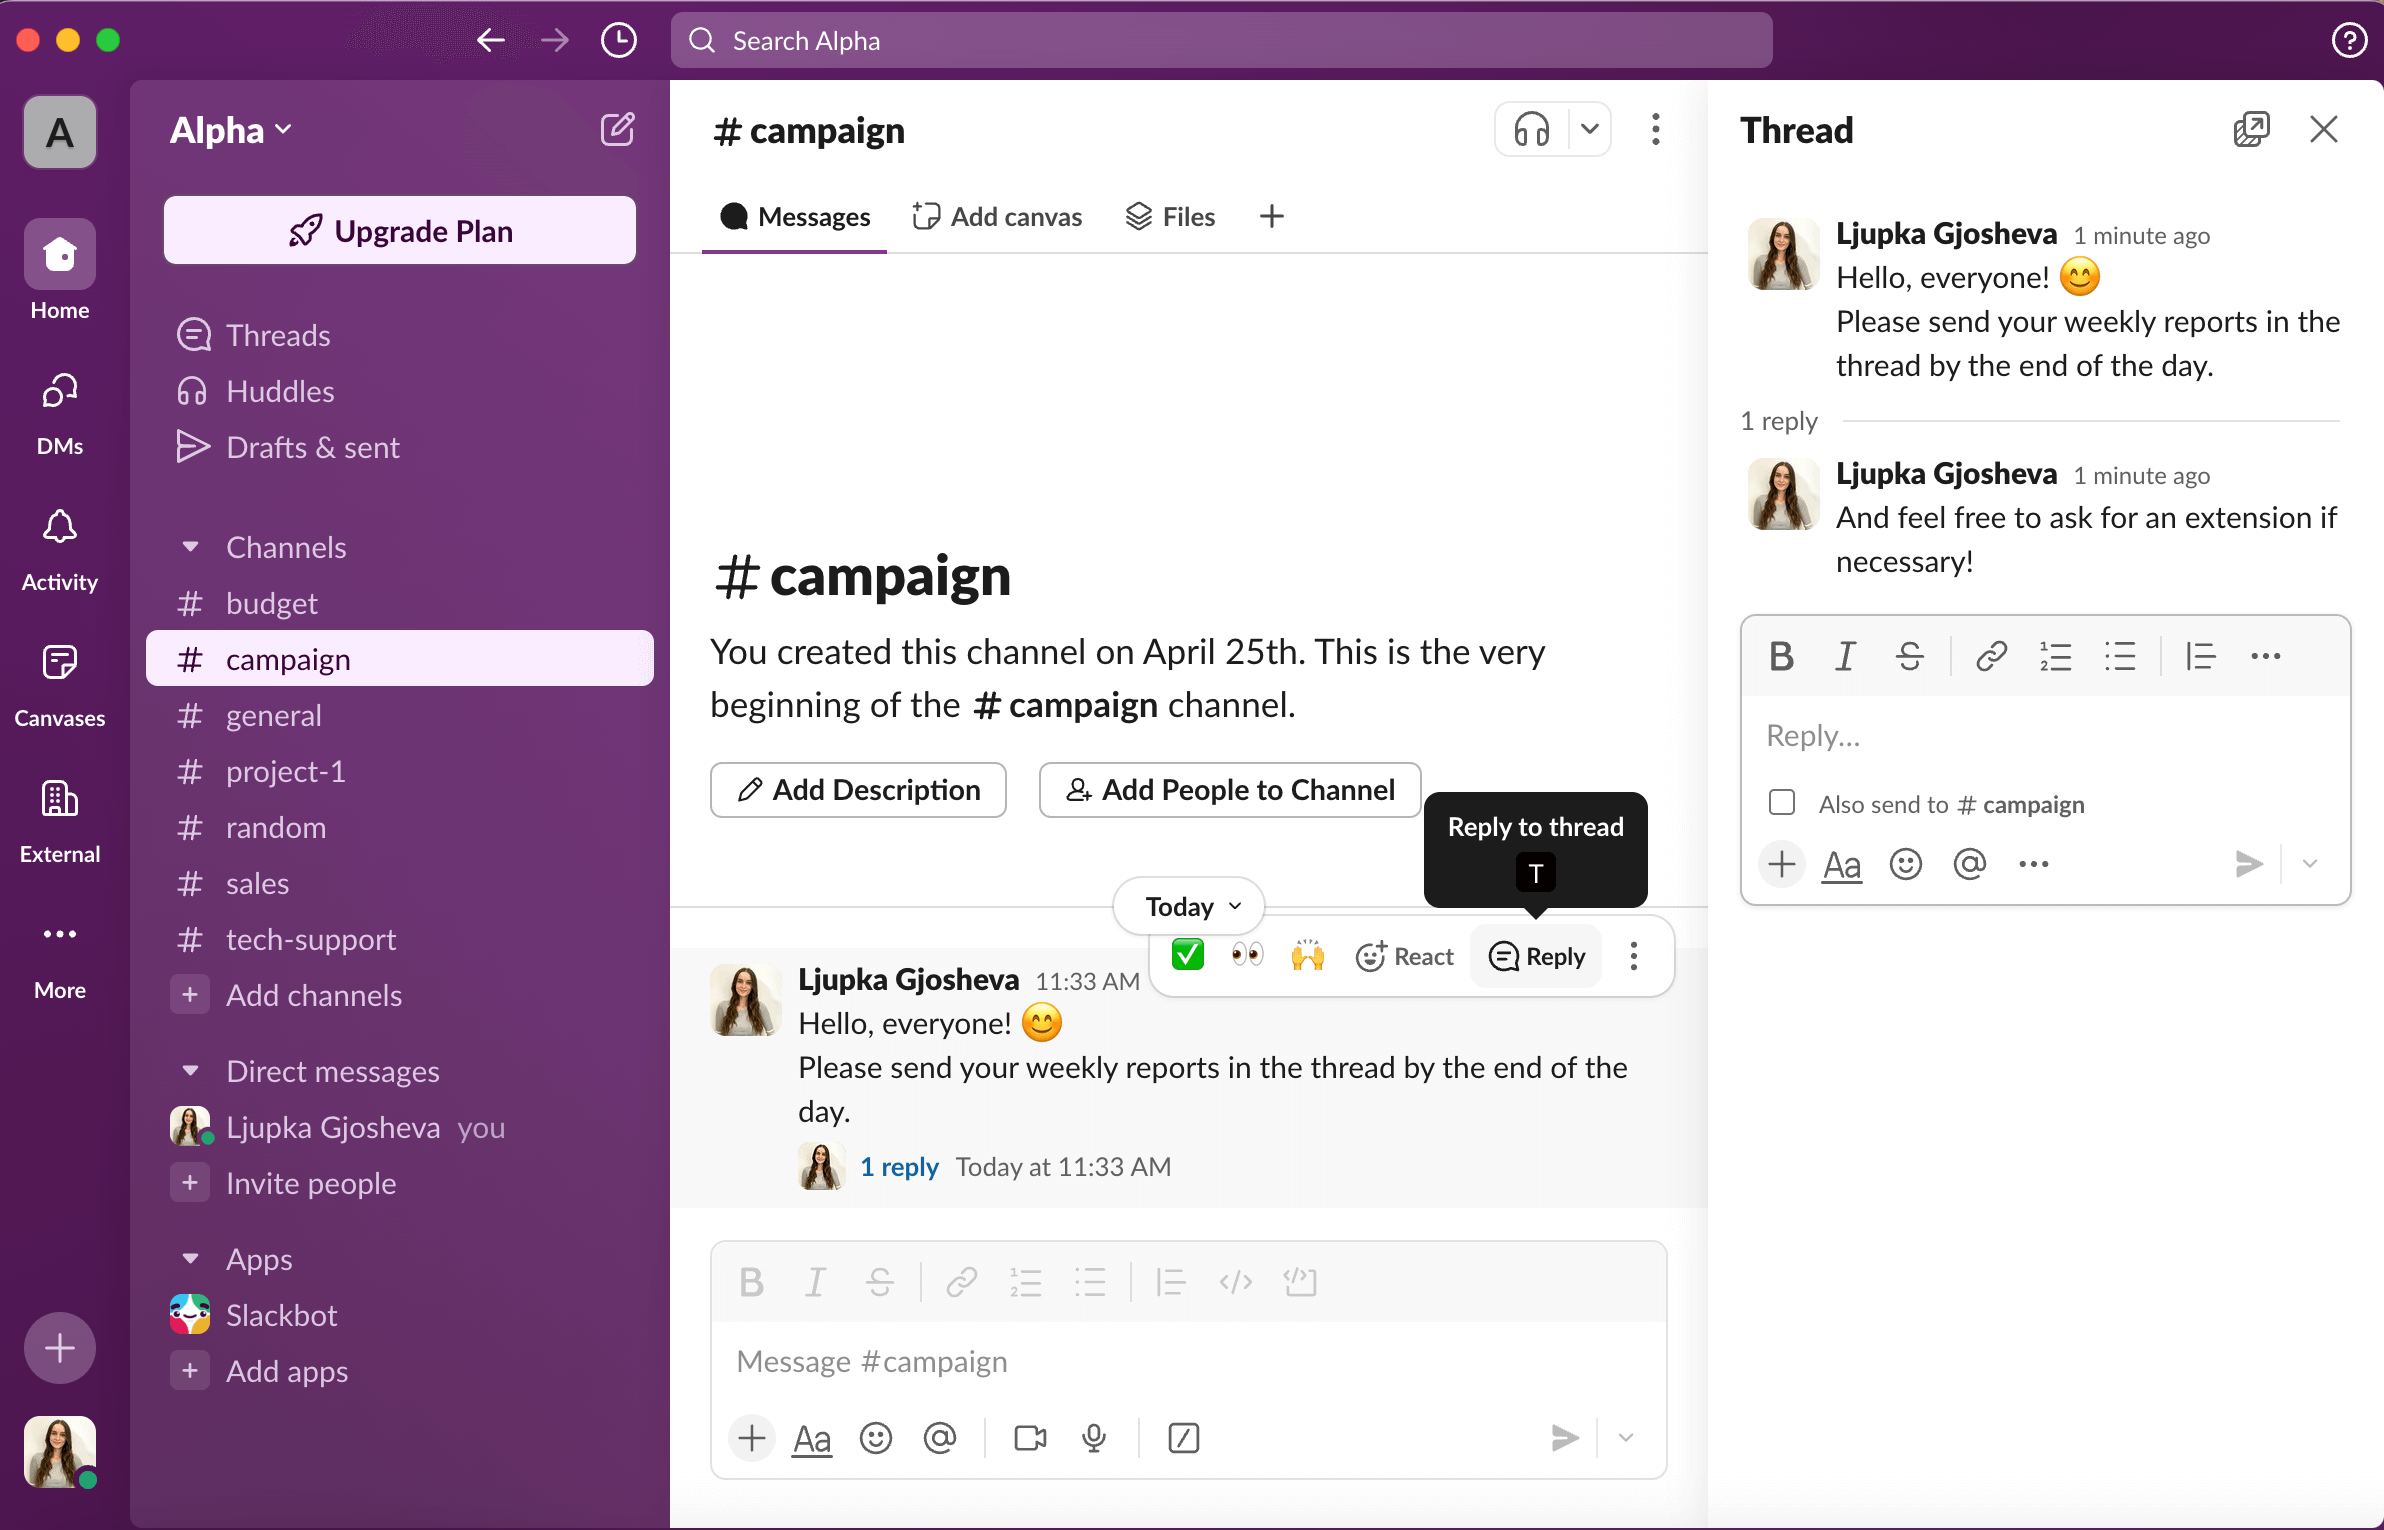2384x1530 pixels.
Task: Open More options in the left rail
Action: [60, 957]
